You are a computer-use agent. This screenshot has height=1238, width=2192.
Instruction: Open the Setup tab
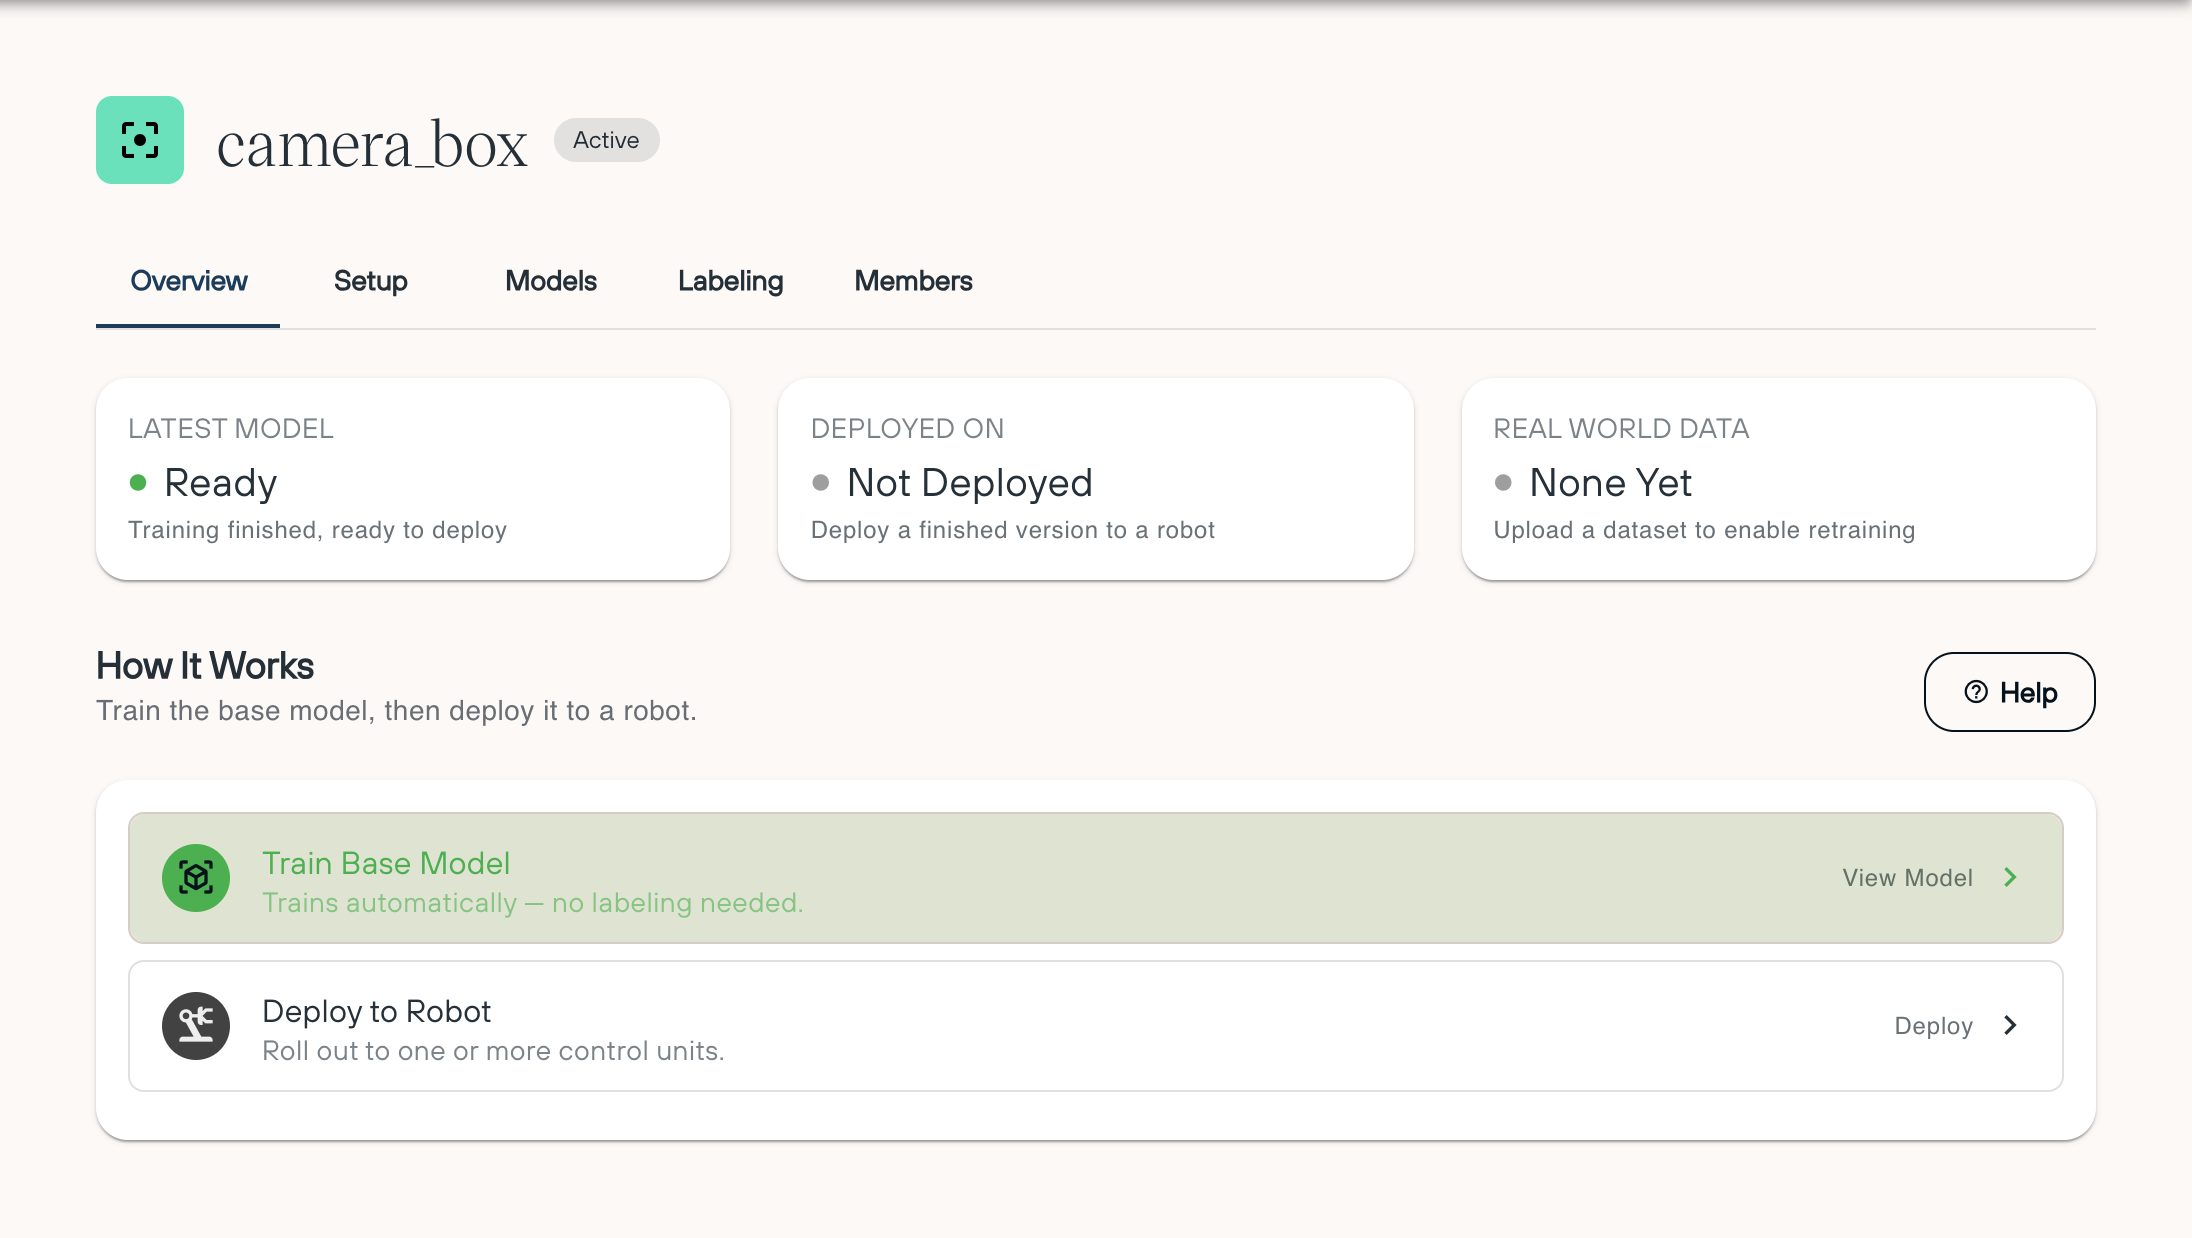point(370,281)
